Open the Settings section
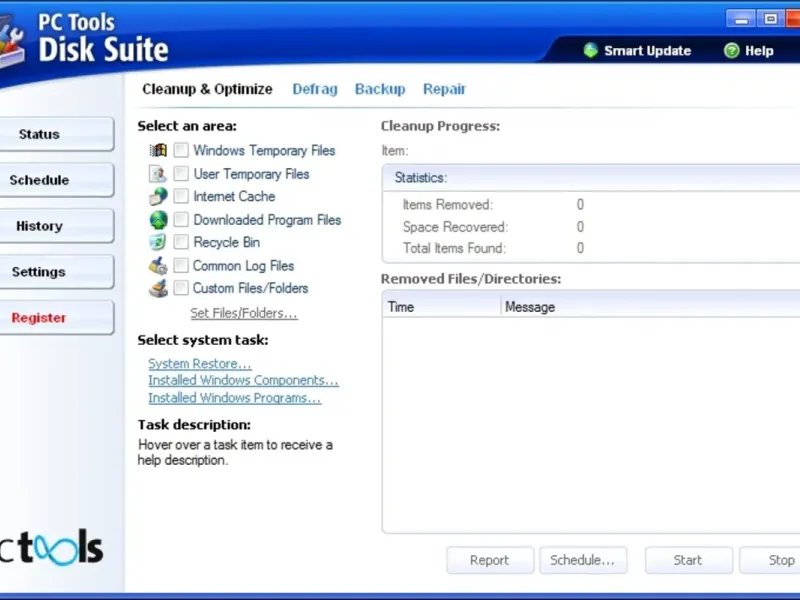This screenshot has width=800, height=600. 56,272
